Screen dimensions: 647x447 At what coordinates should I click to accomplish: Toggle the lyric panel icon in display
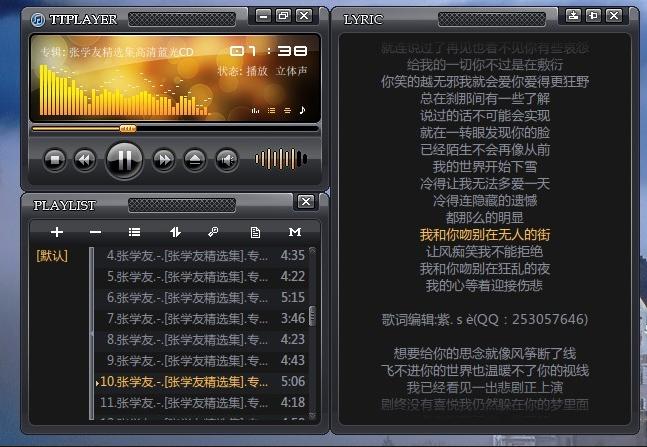[287, 111]
